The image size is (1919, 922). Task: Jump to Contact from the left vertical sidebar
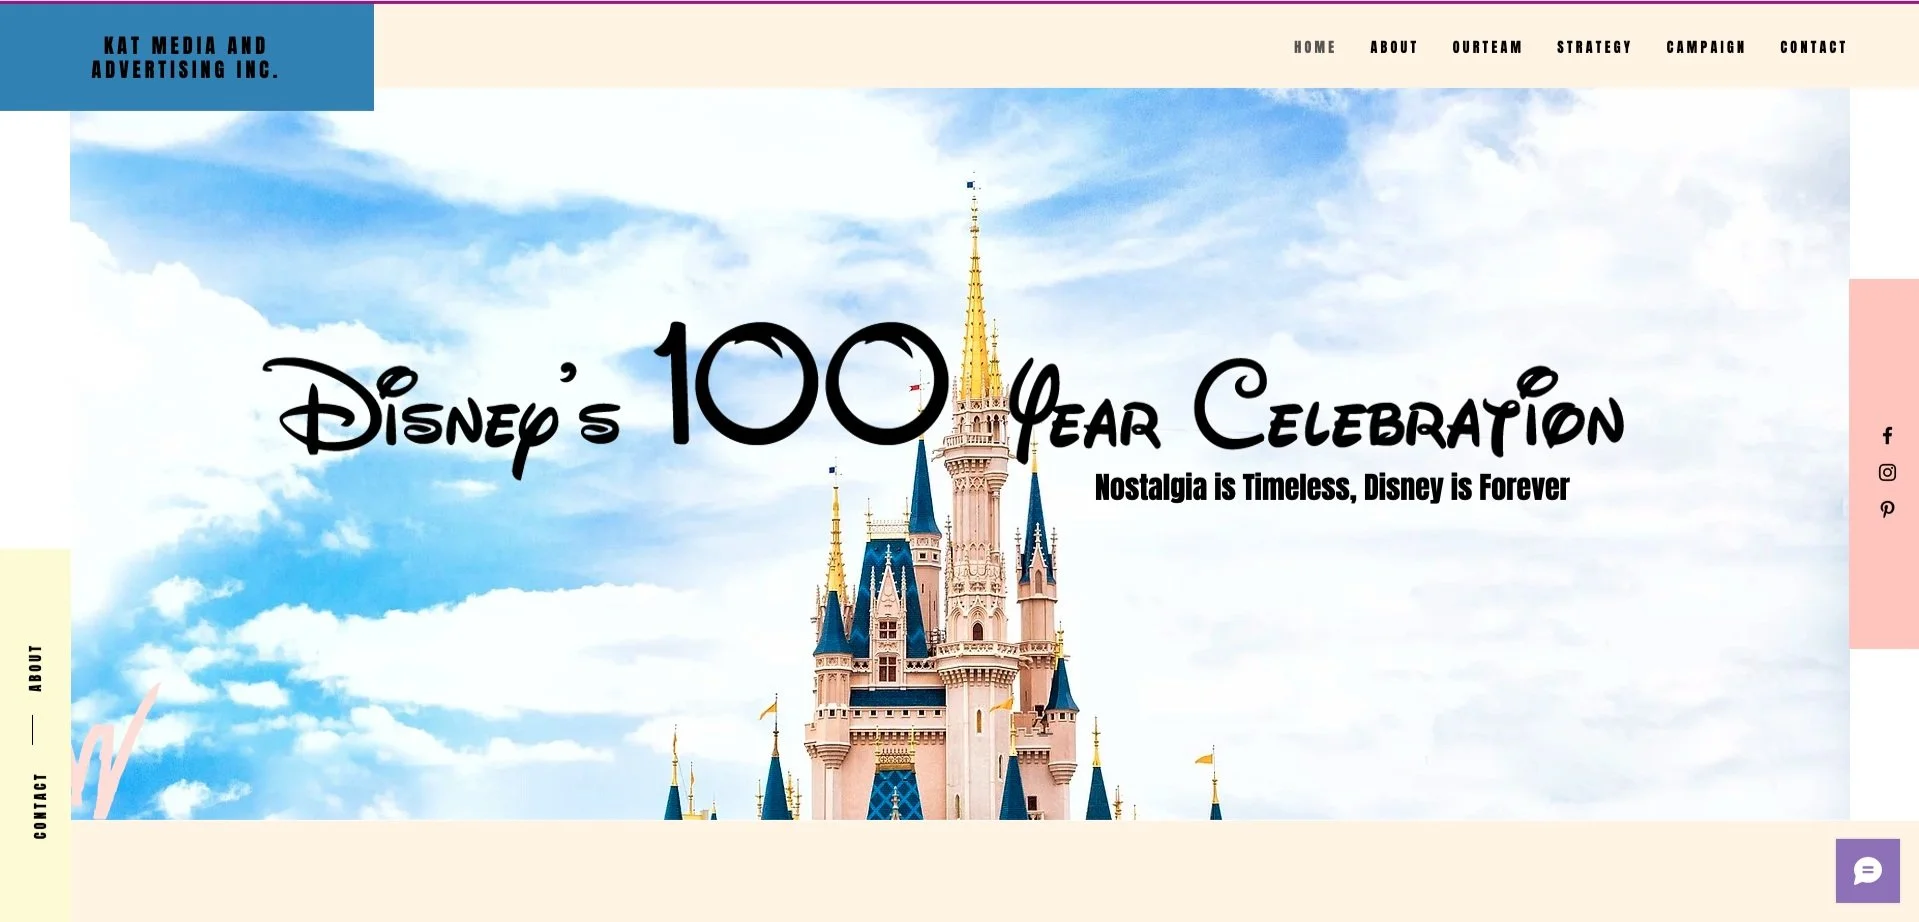[40, 805]
